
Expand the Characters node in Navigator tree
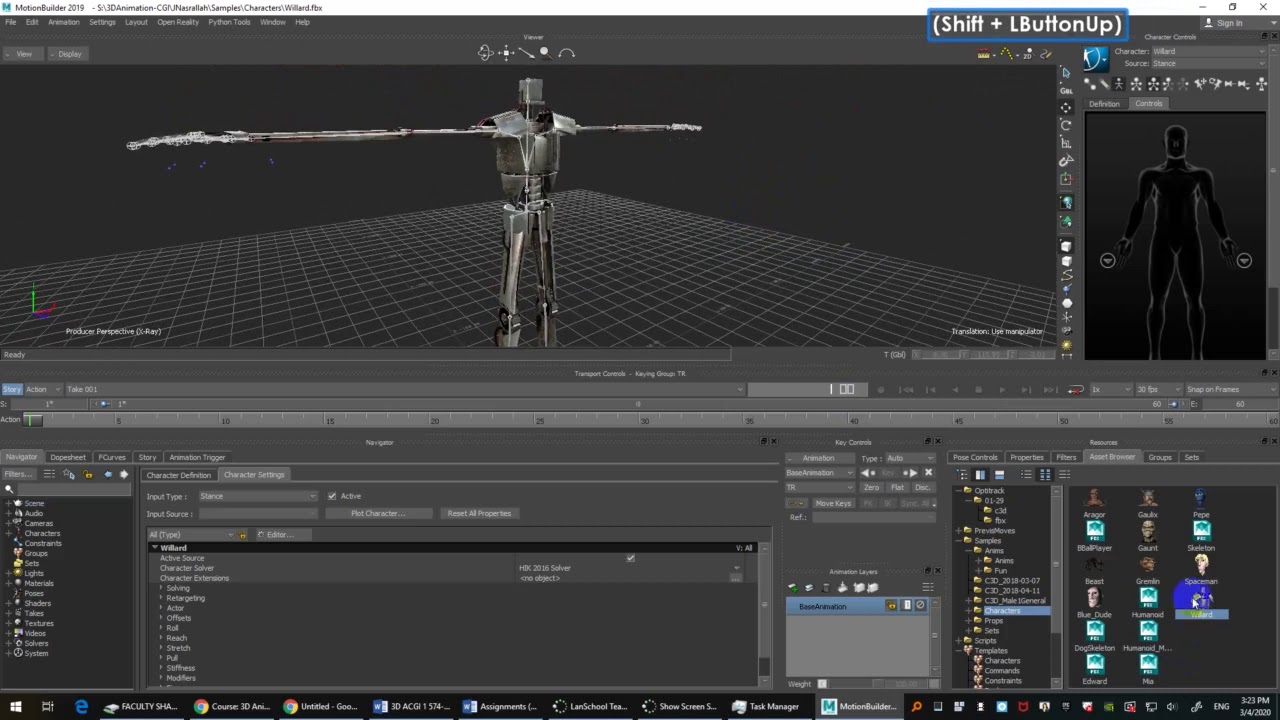[x=8, y=533]
